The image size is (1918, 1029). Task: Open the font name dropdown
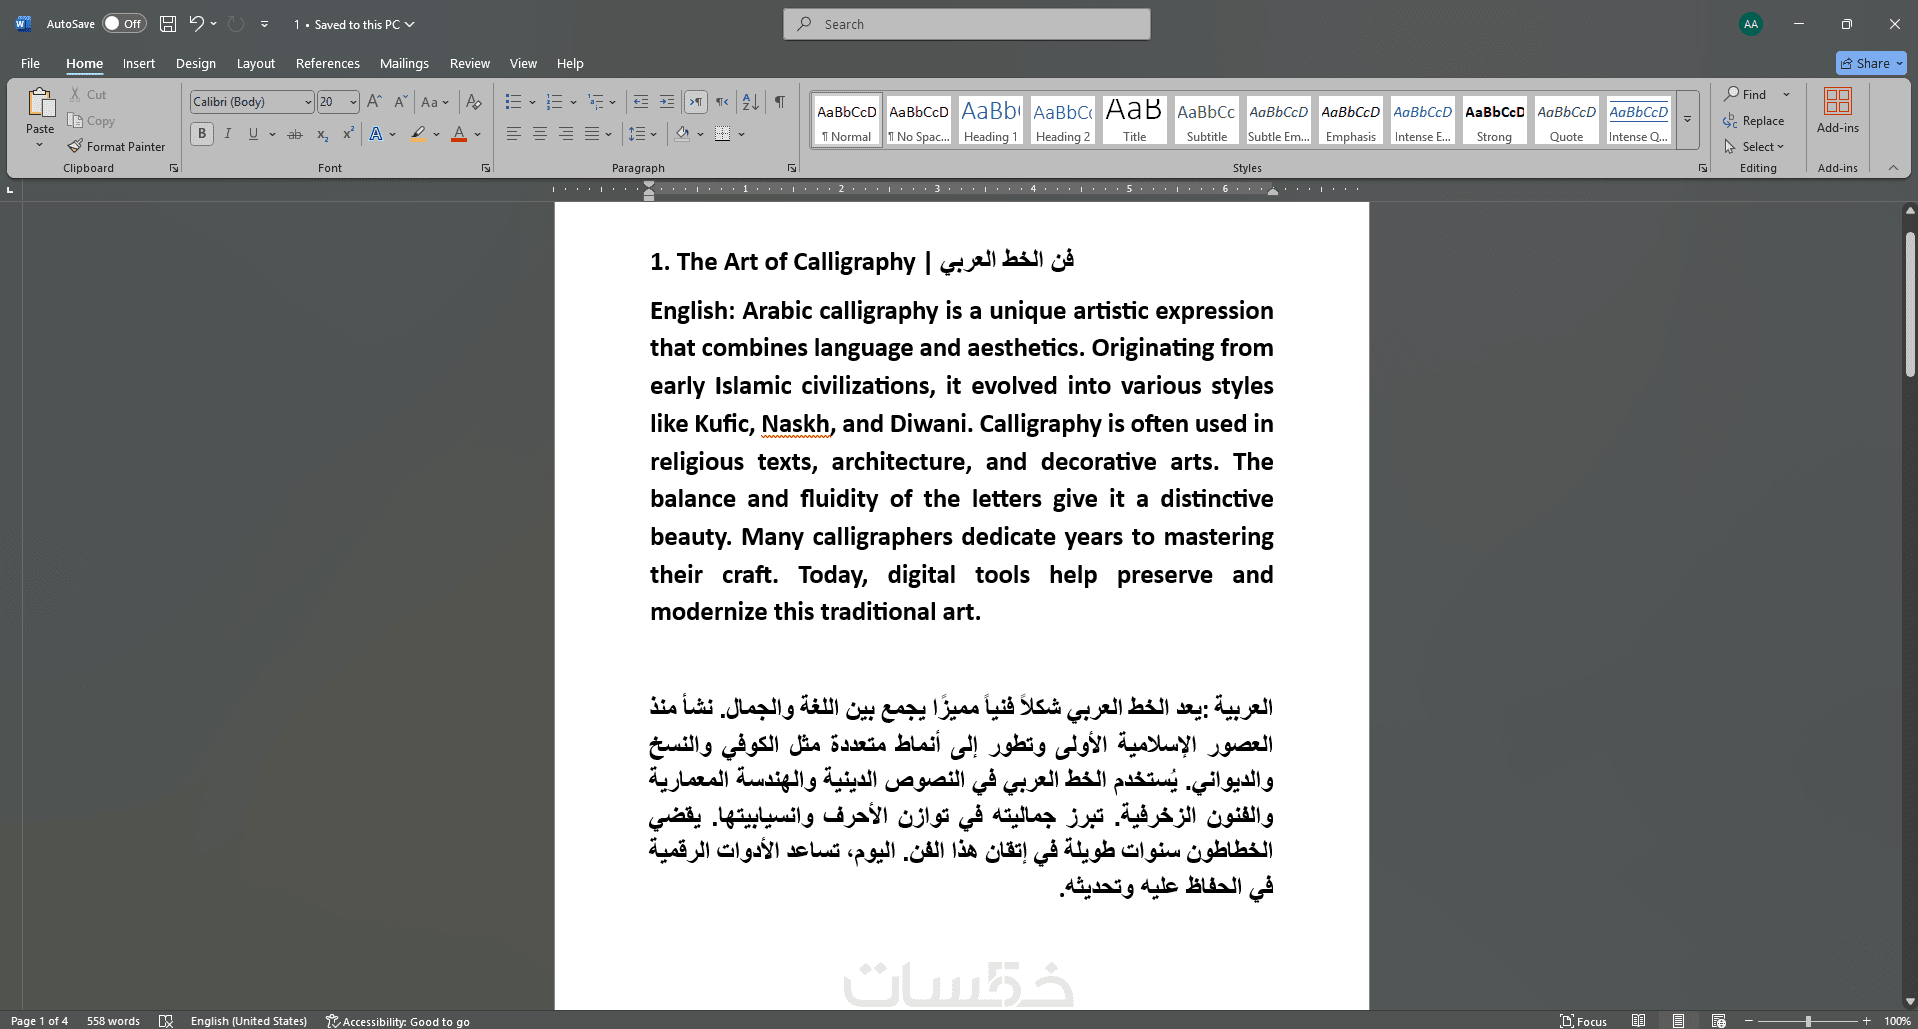click(x=308, y=102)
